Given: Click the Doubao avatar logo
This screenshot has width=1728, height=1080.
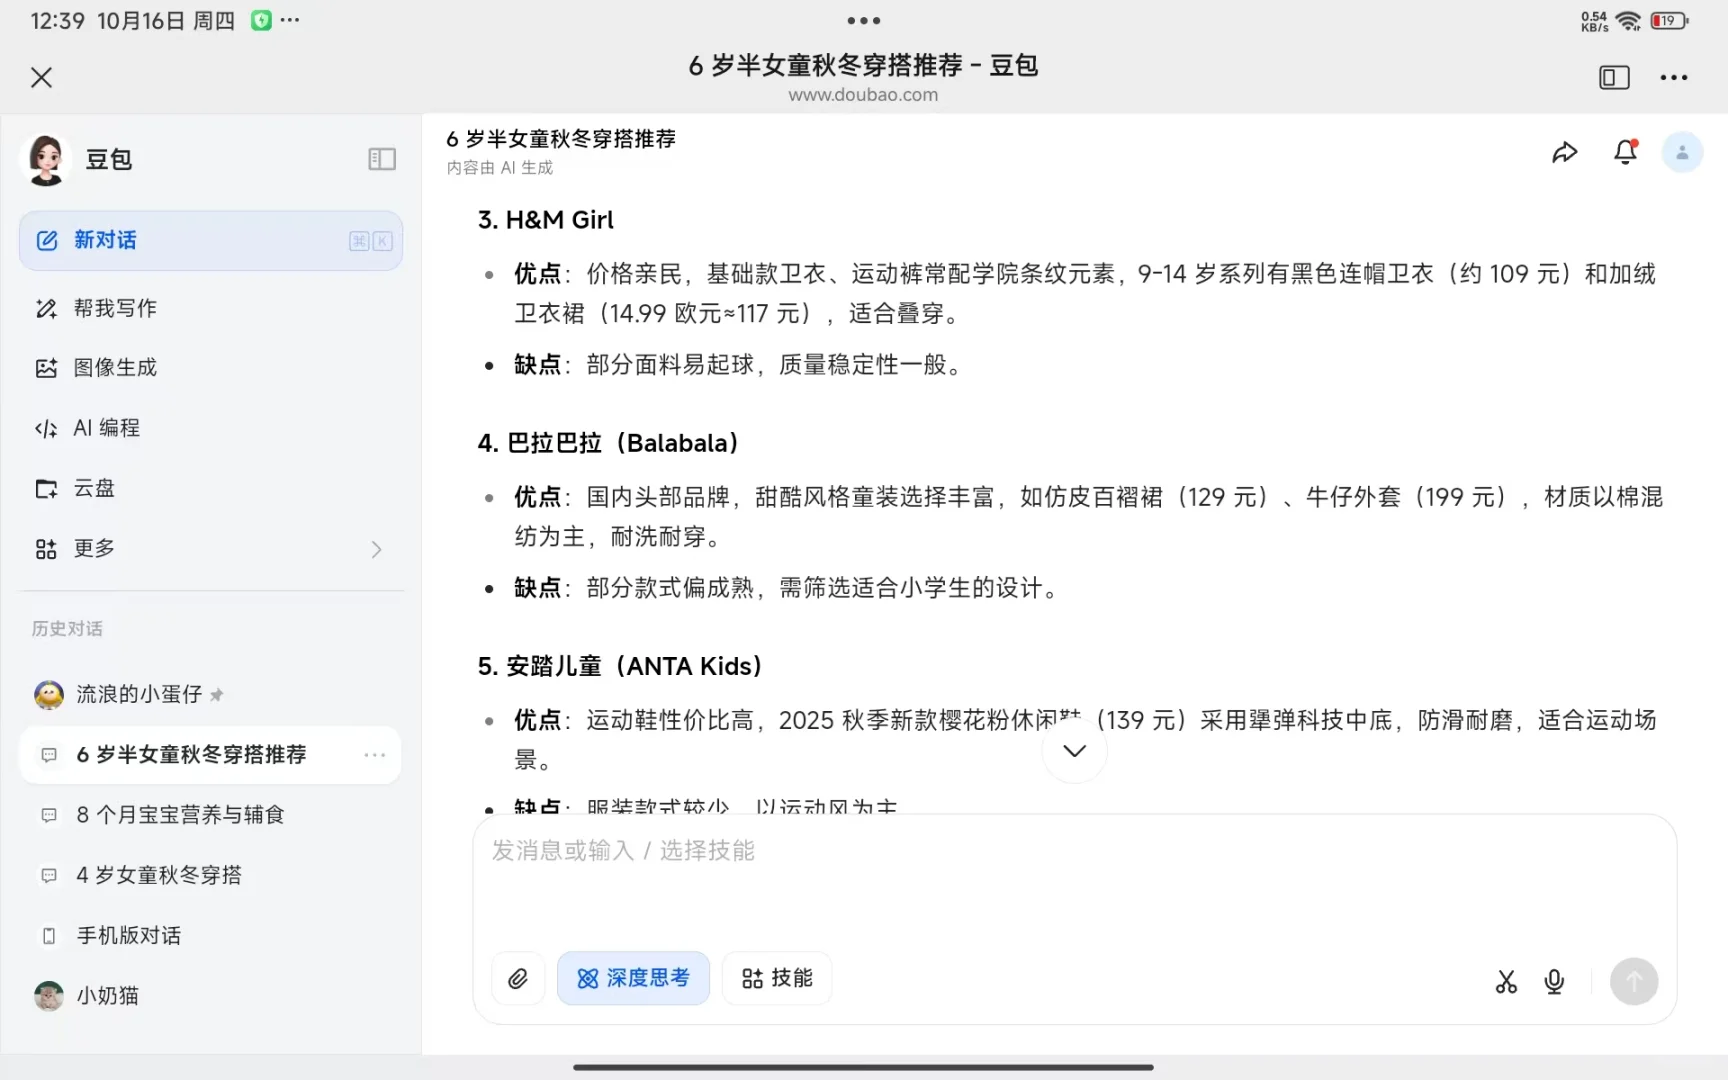Looking at the screenshot, I should pos(46,160).
